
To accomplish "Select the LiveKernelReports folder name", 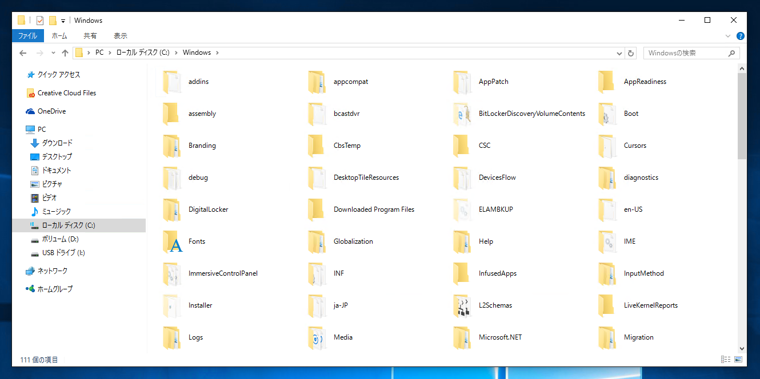I will coord(650,305).
